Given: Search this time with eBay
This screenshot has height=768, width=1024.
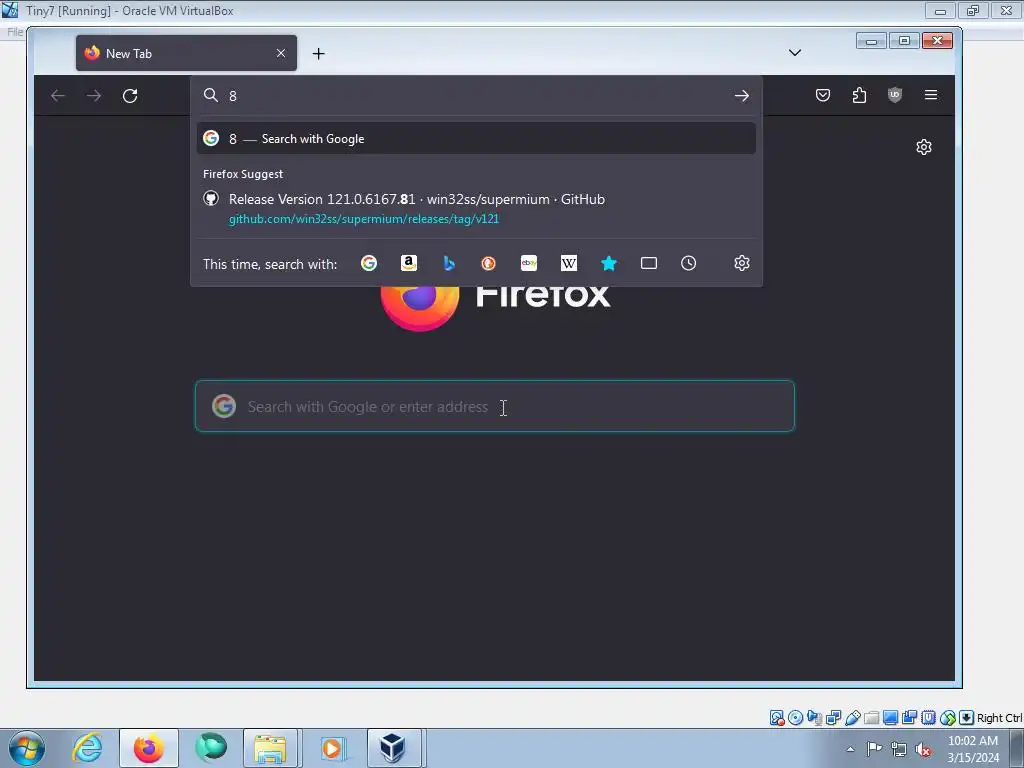Looking at the screenshot, I should [529, 263].
